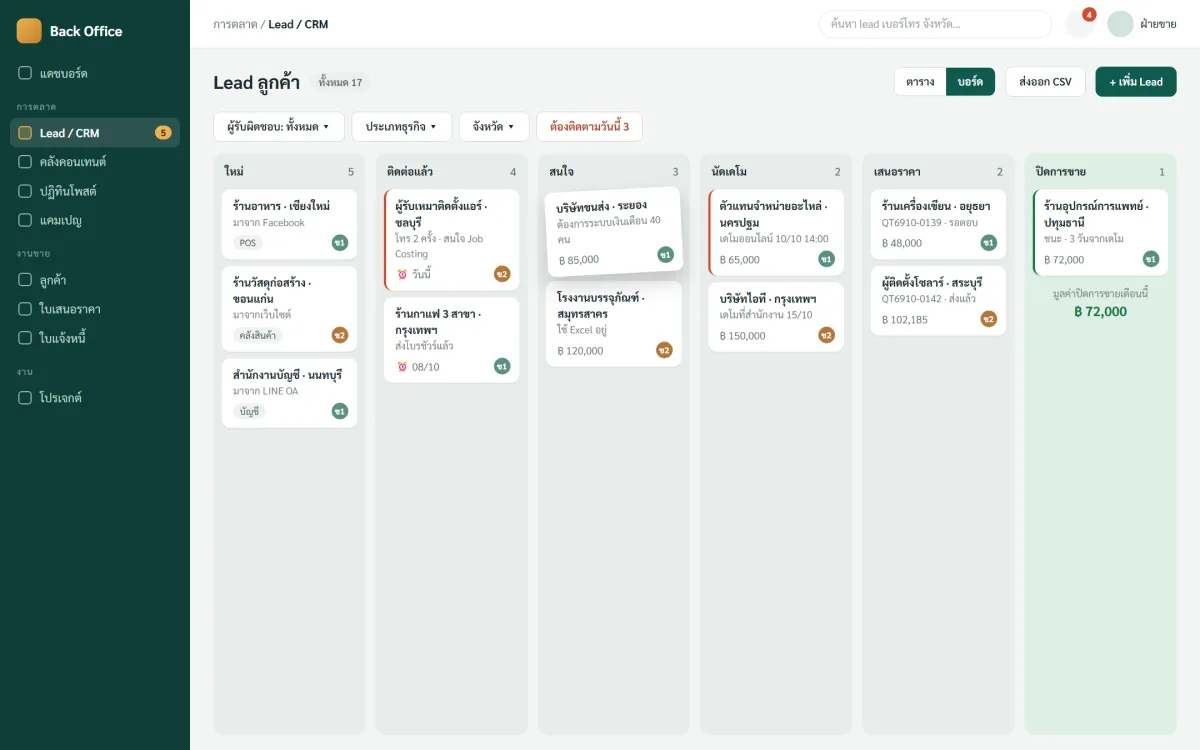Toggle the ต้องติดตามวันนี้ 3 filter

click(589, 127)
